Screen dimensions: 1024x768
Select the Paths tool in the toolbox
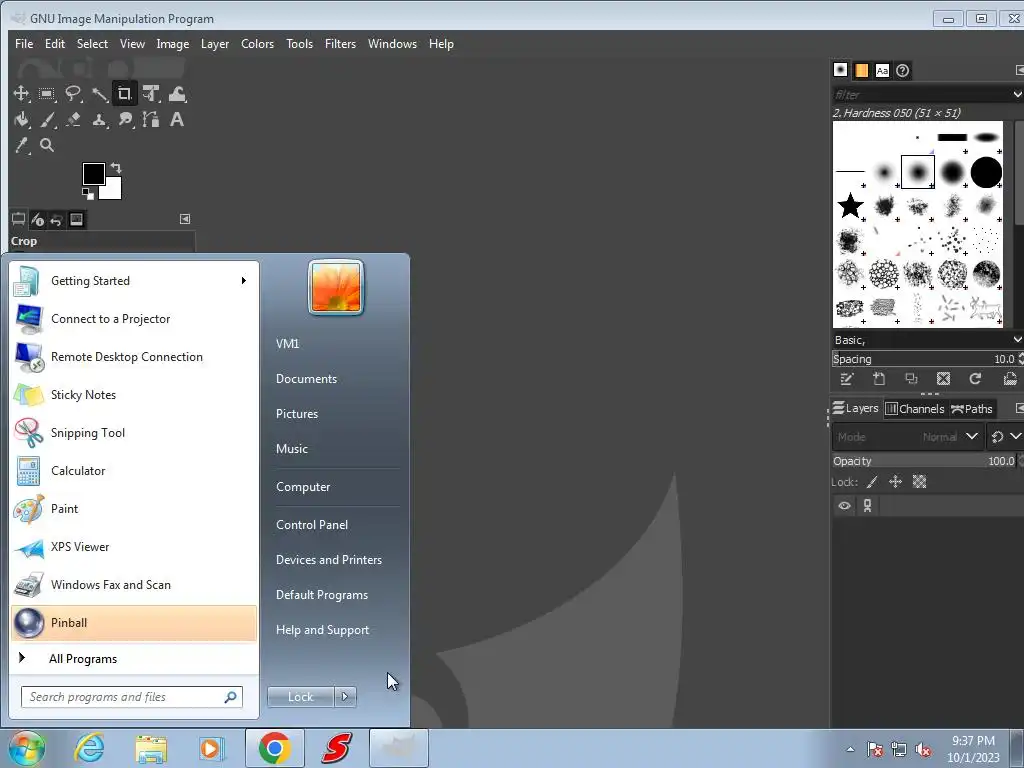click(x=151, y=120)
